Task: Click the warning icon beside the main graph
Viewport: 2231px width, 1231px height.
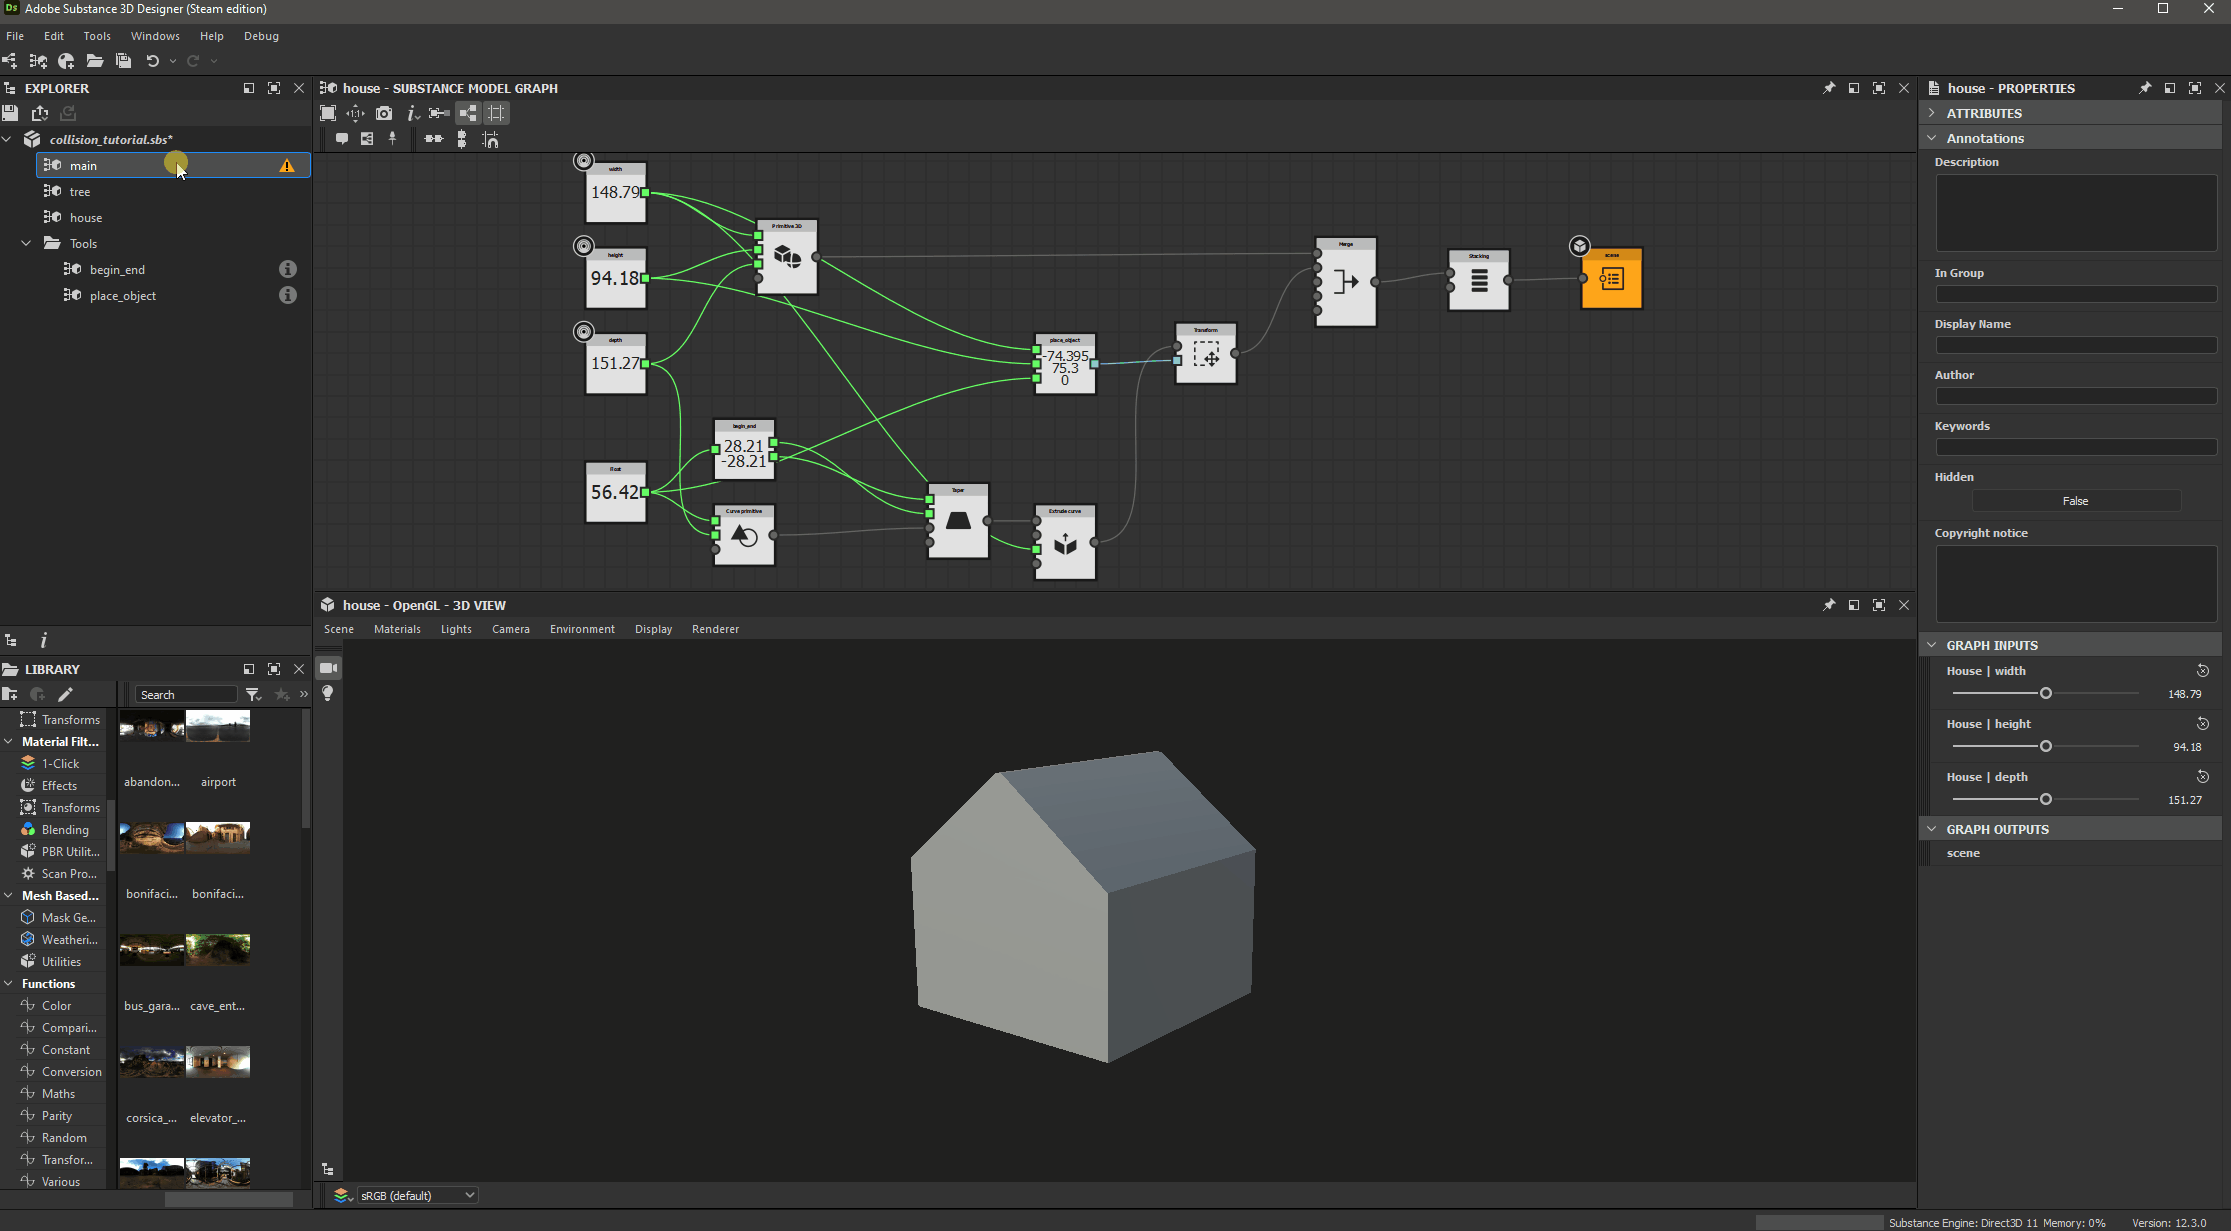Action: coord(287,165)
